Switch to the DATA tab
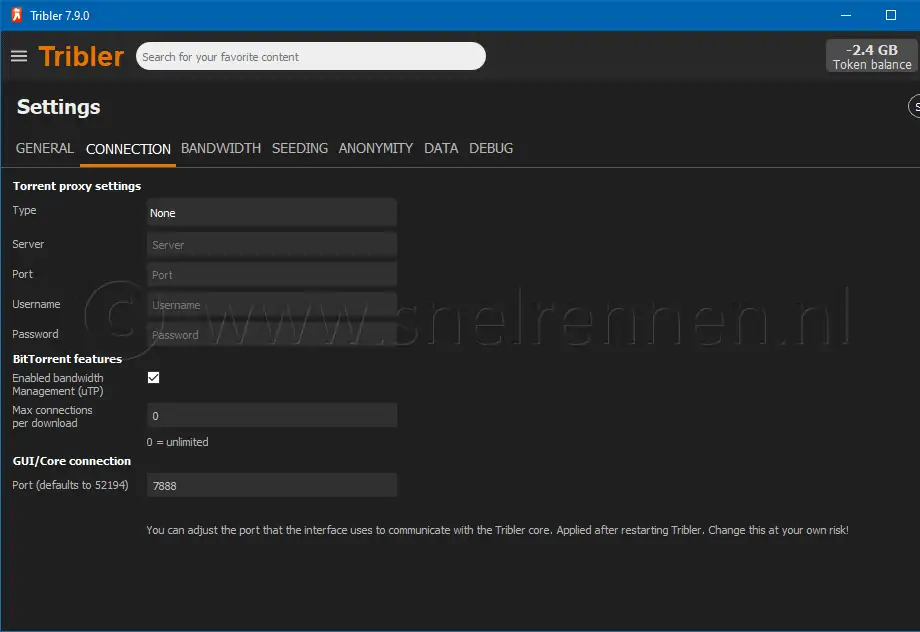Screen dimensions: 920x632 tap(441, 148)
